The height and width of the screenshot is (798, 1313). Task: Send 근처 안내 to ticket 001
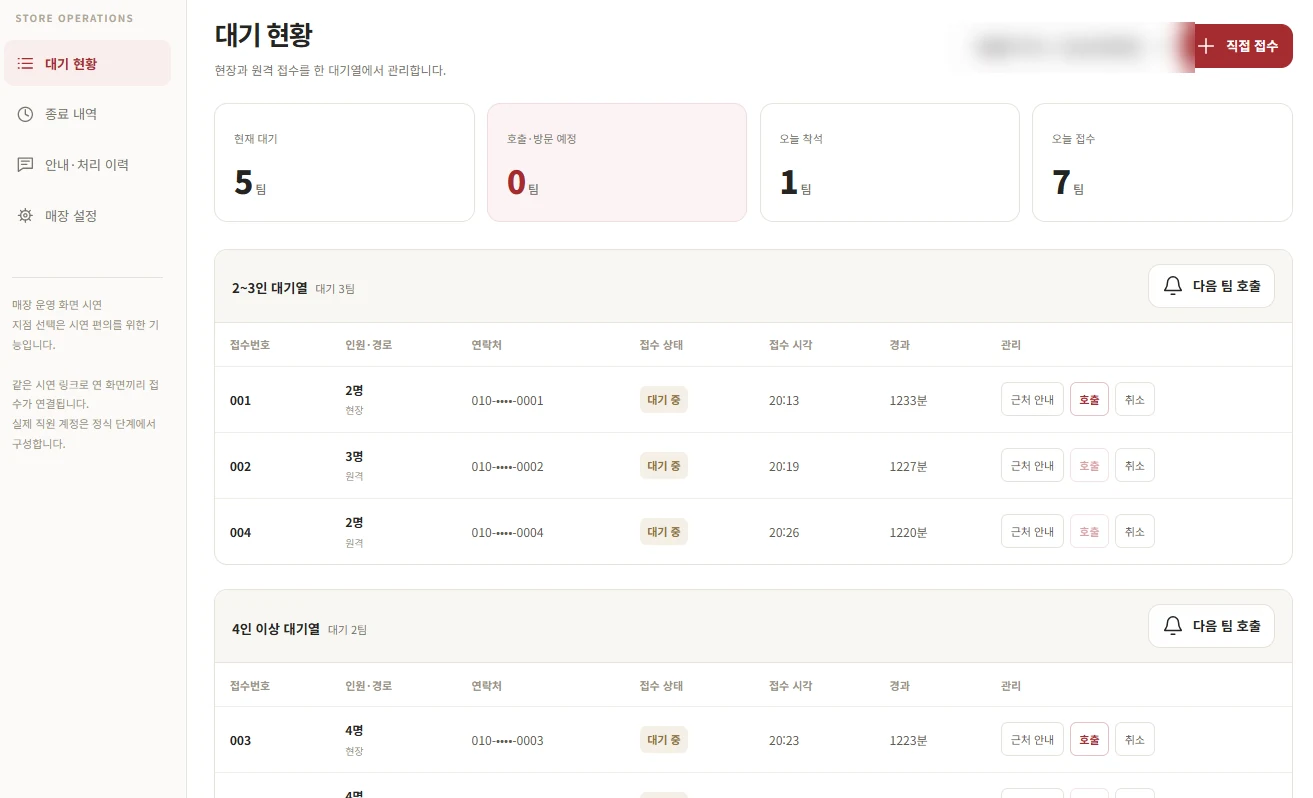click(1032, 400)
